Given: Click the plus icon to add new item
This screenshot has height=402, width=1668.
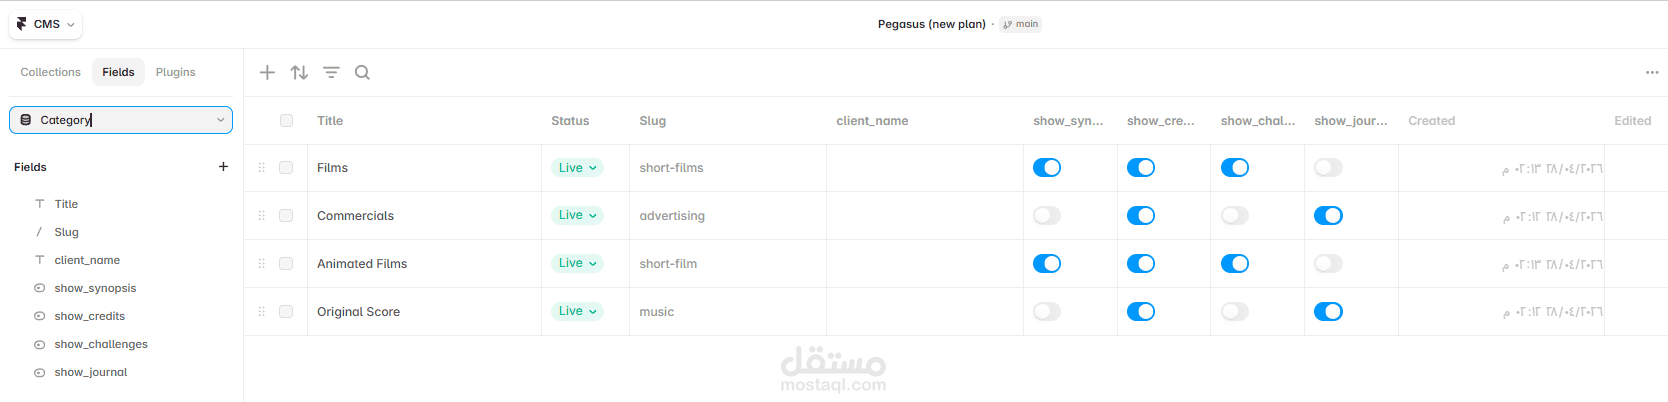Looking at the screenshot, I should pyautogui.click(x=267, y=72).
